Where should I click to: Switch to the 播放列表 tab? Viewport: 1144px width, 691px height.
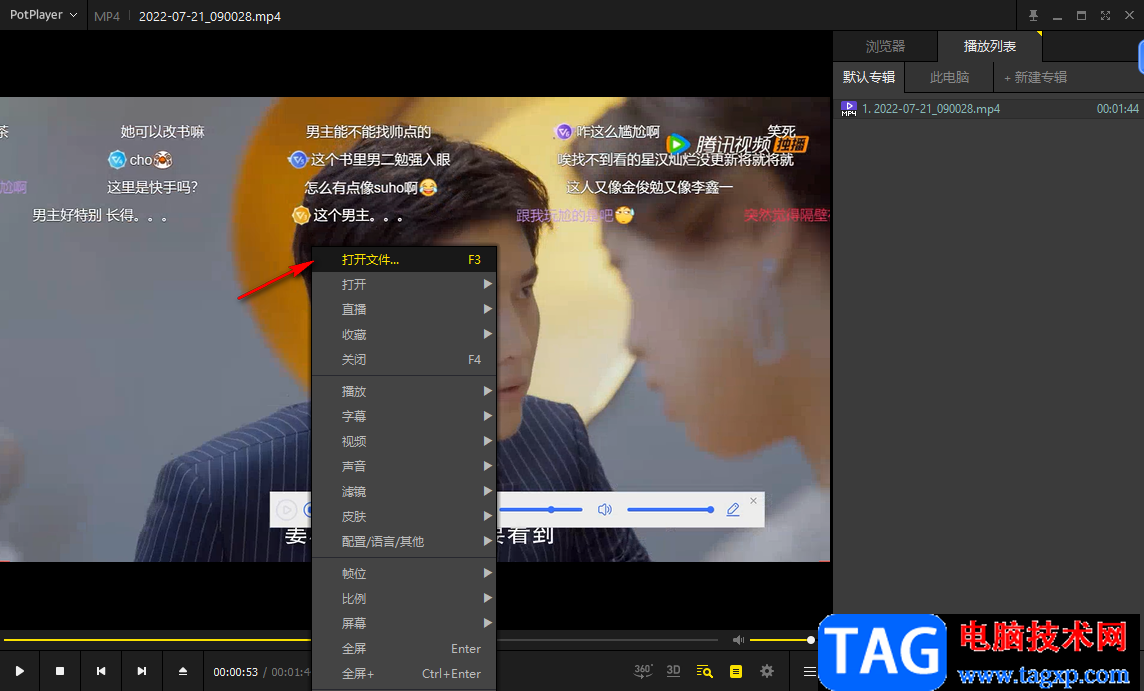(990, 47)
